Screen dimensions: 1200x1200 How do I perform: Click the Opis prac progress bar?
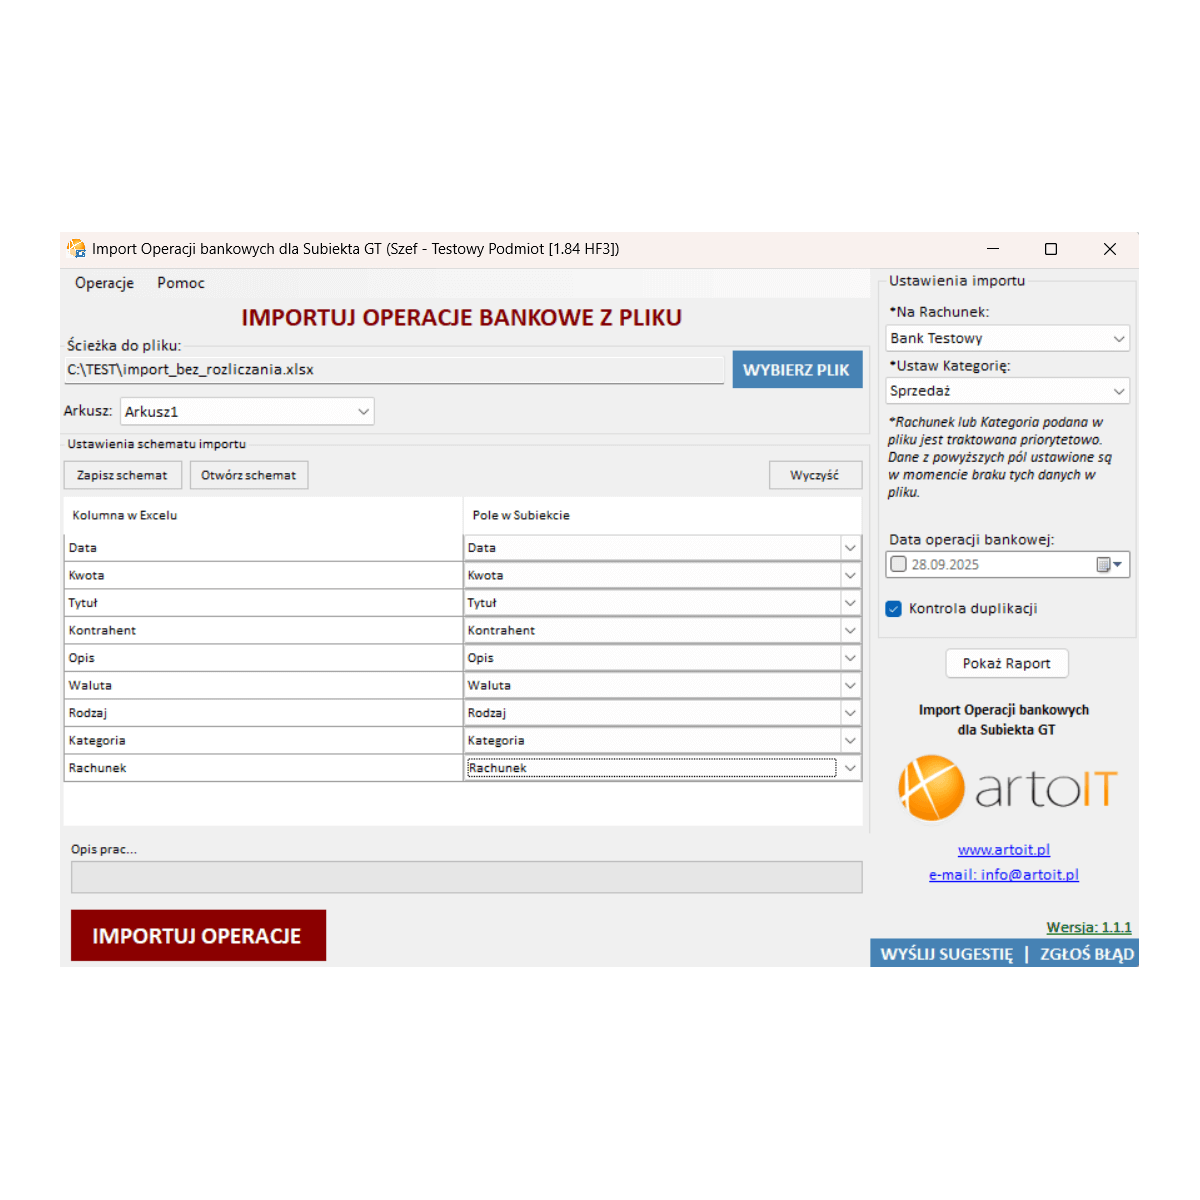tap(466, 877)
